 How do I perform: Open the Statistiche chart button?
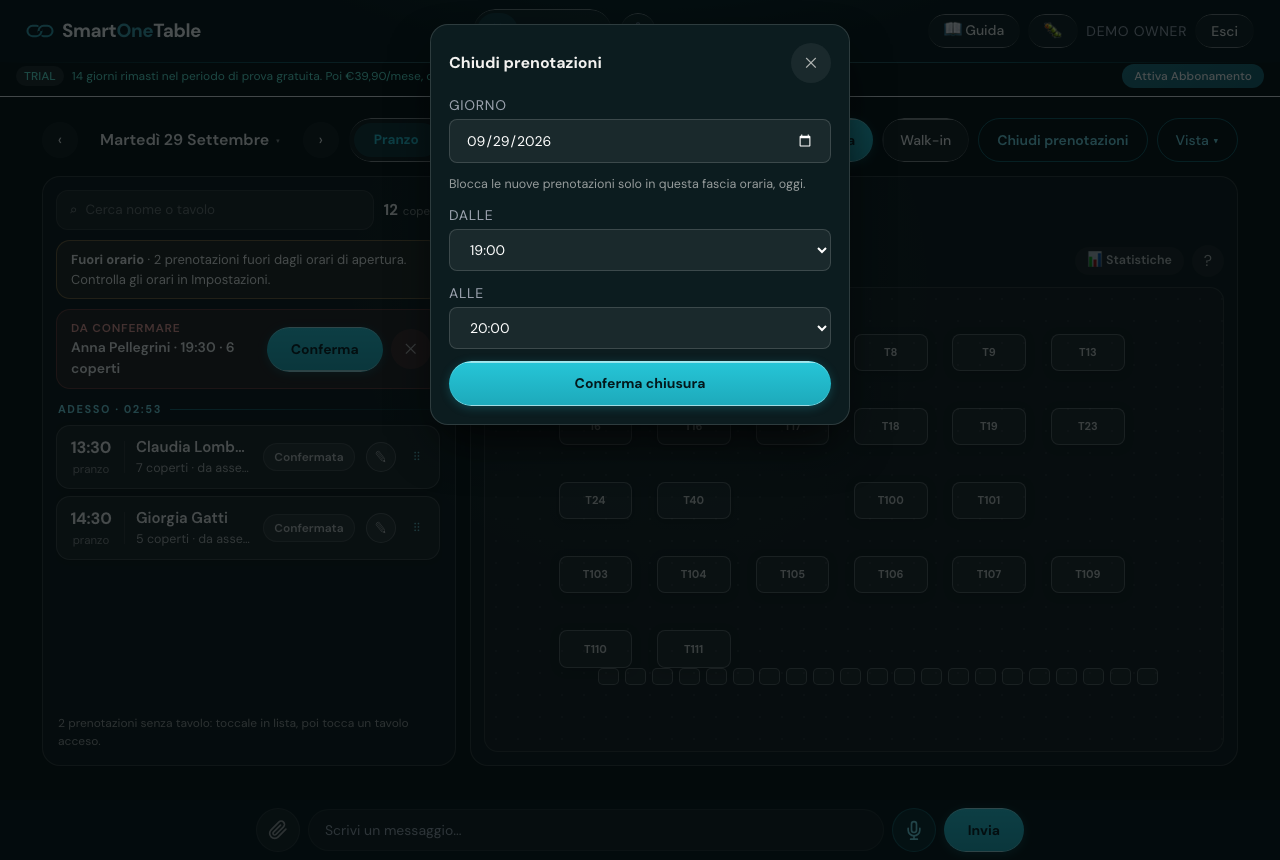pyautogui.click(x=1129, y=260)
